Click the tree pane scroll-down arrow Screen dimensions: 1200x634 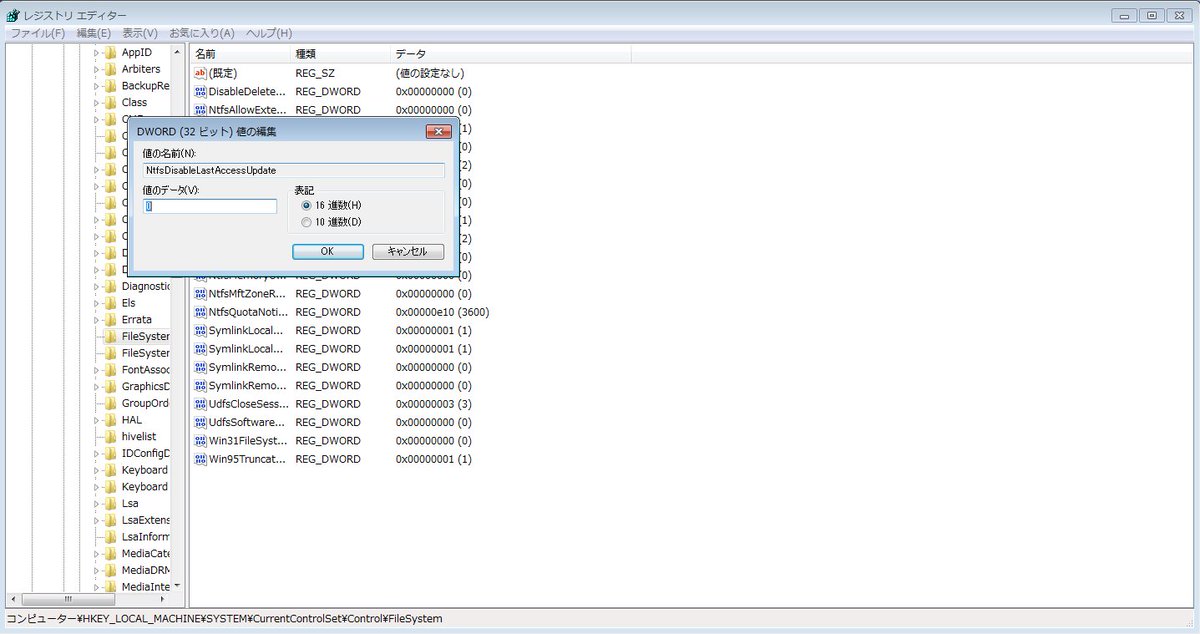177,586
